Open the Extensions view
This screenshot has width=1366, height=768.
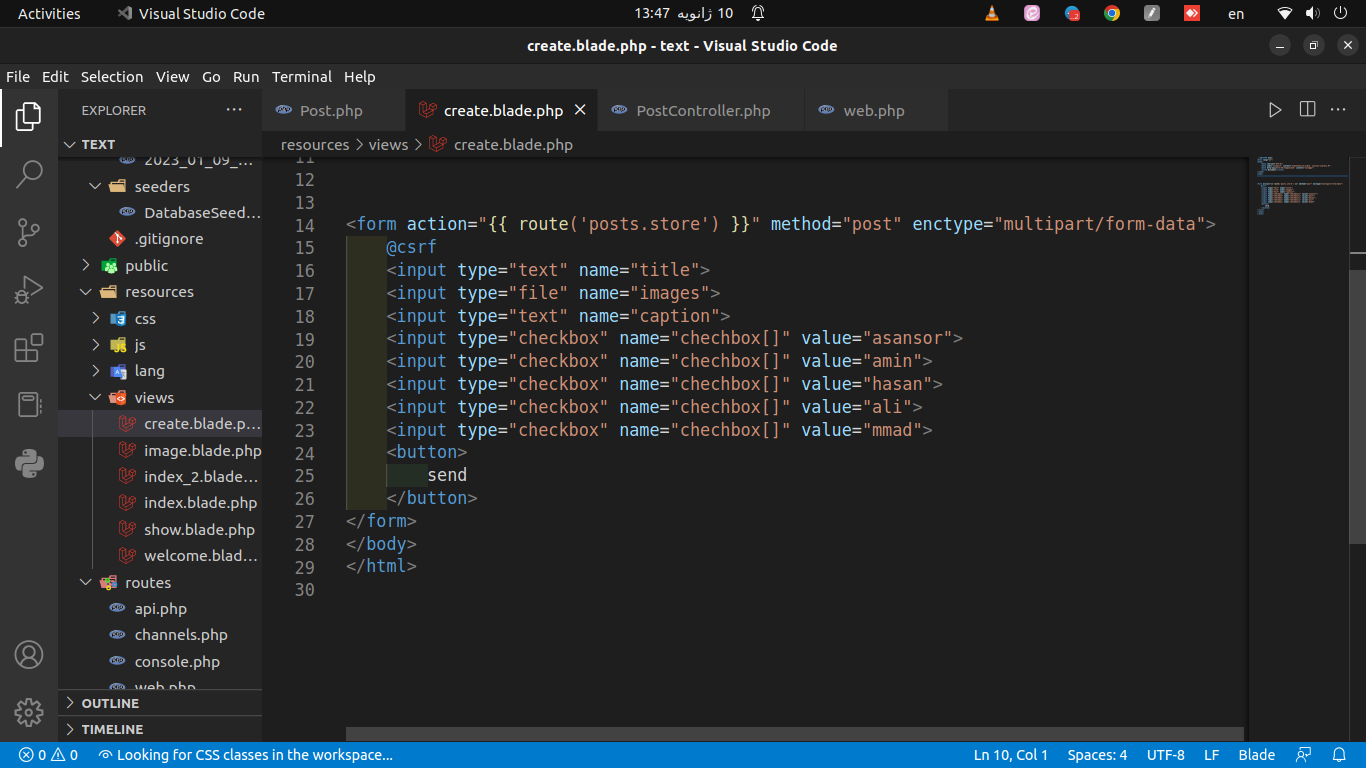point(28,348)
